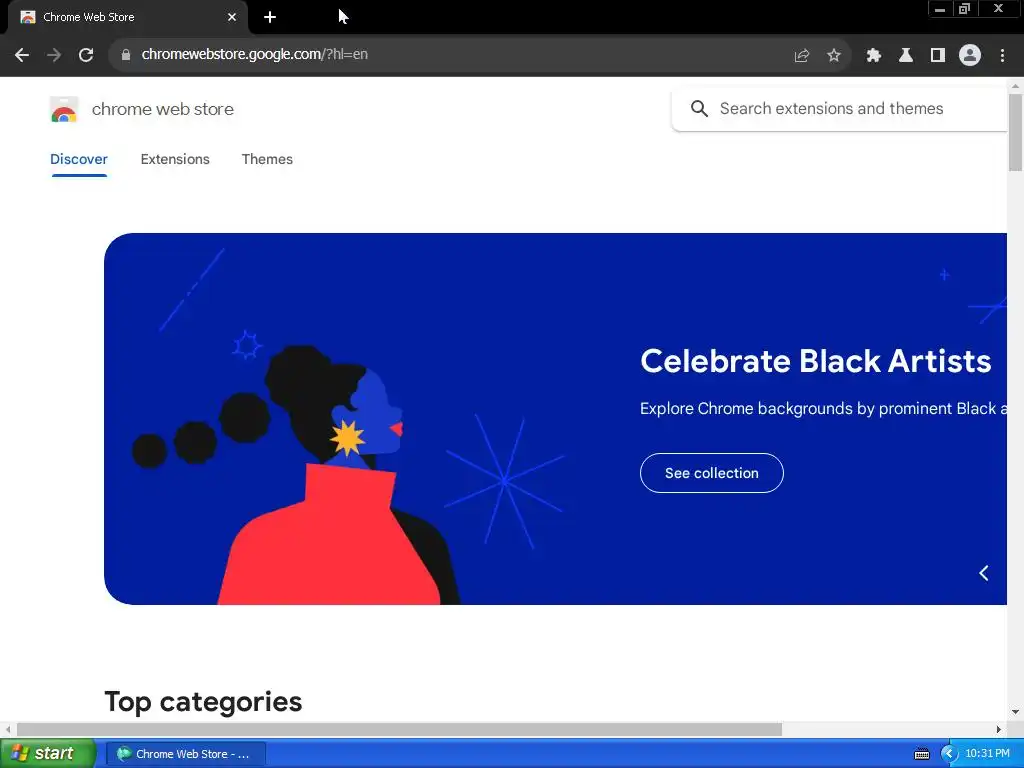Click the See collection button
The width and height of the screenshot is (1024, 768).
[x=712, y=473]
